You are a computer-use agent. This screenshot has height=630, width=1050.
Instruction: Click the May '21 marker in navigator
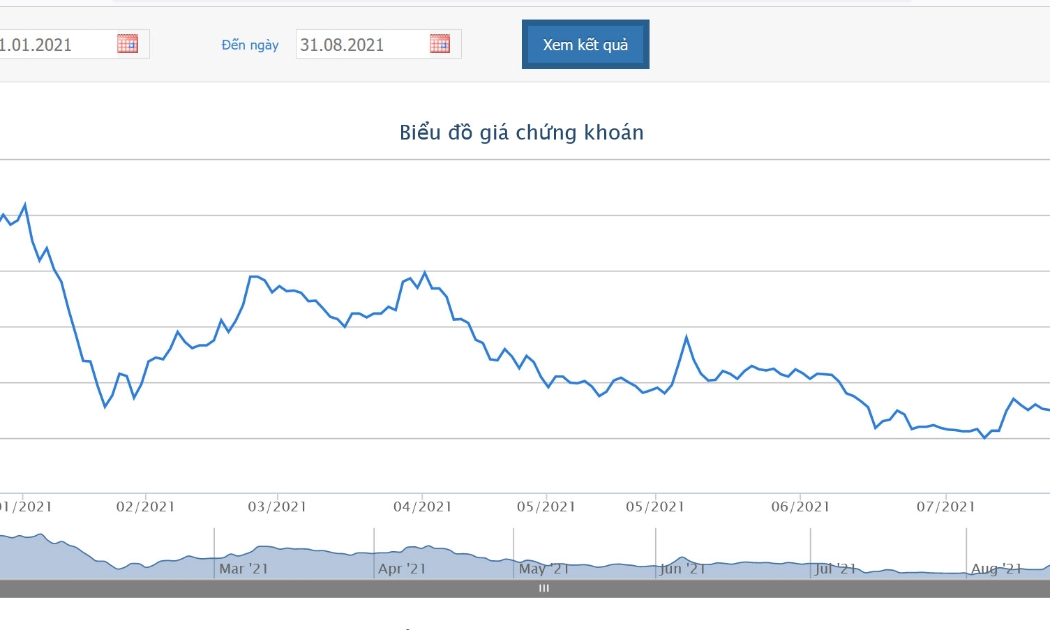[543, 568]
